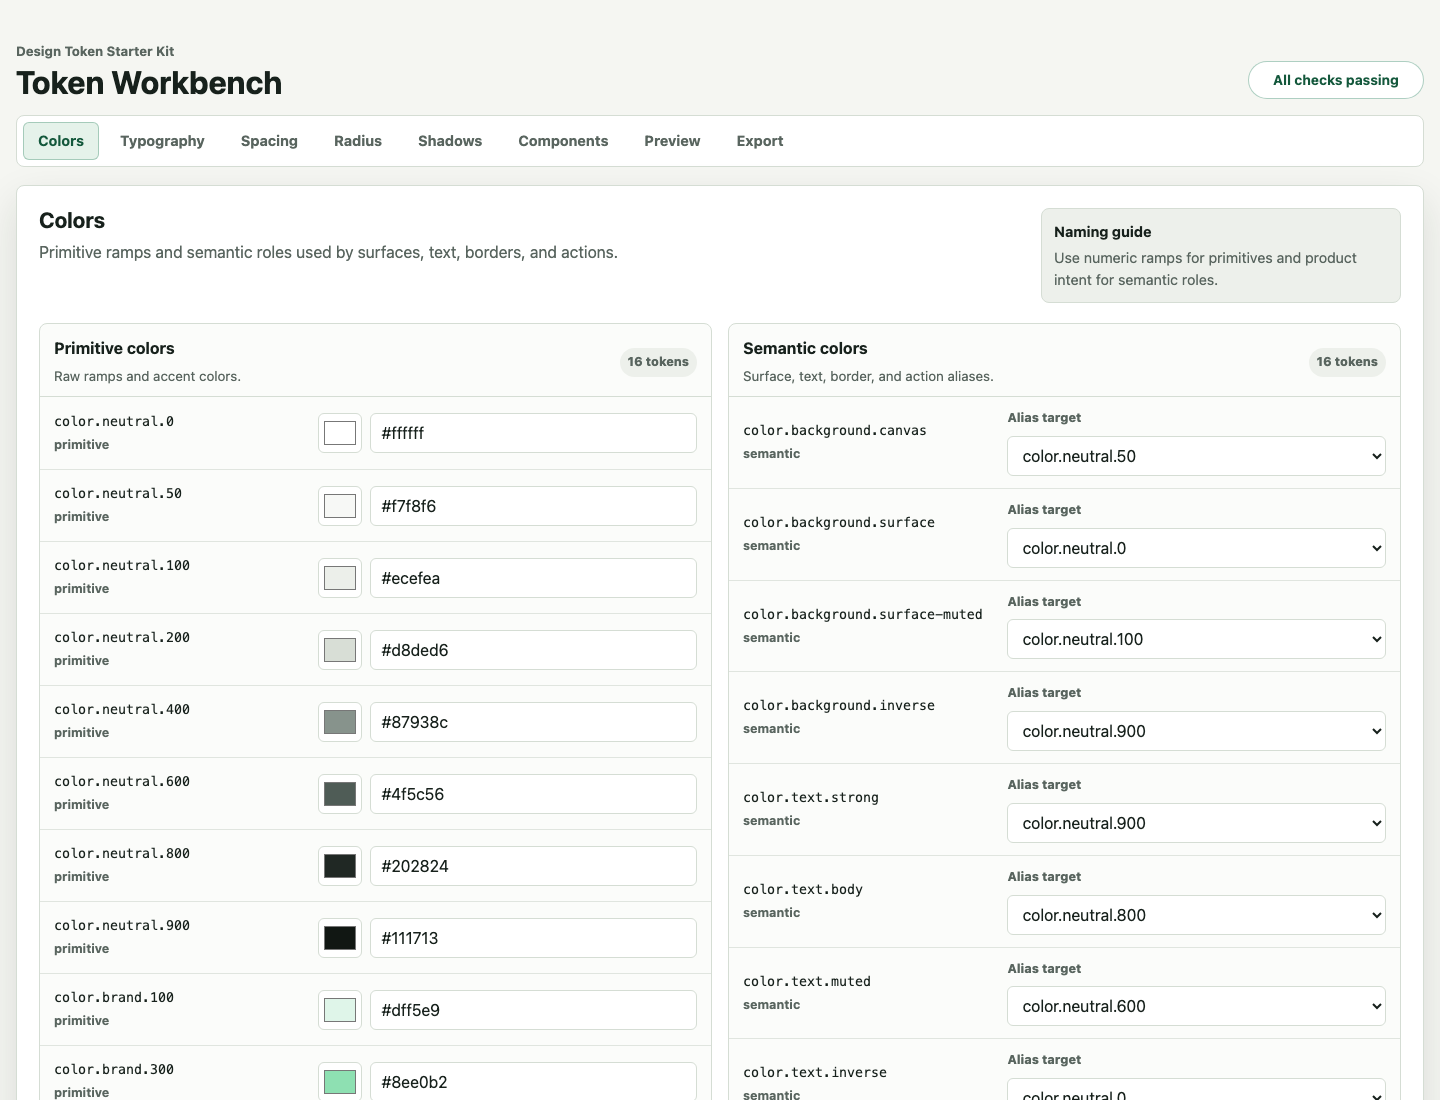The height and width of the screenshot is (1100, 1440).
Task: Click the color.brand.100 token name
Action: point(114,997)
